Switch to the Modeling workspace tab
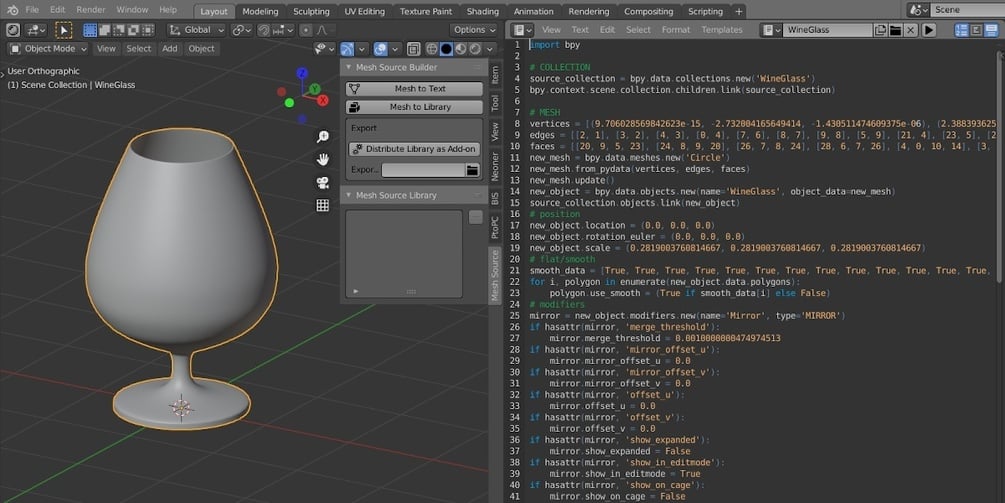Viewport: 1005px width, 503px height. point(260,12)
